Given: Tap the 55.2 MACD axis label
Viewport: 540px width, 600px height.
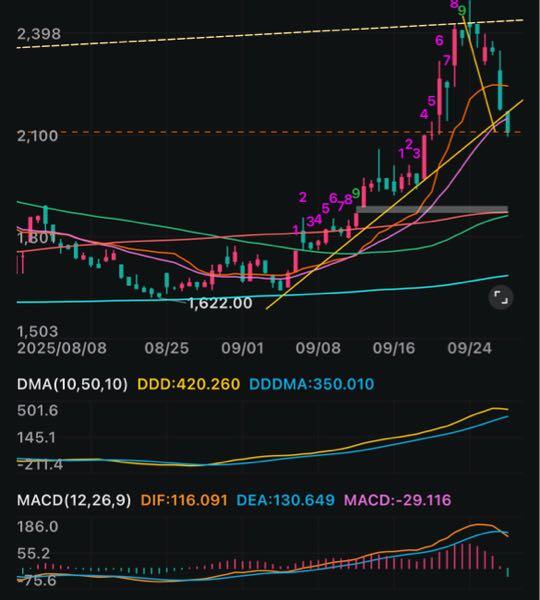Looking at the screenshot, I should (34, 554).
